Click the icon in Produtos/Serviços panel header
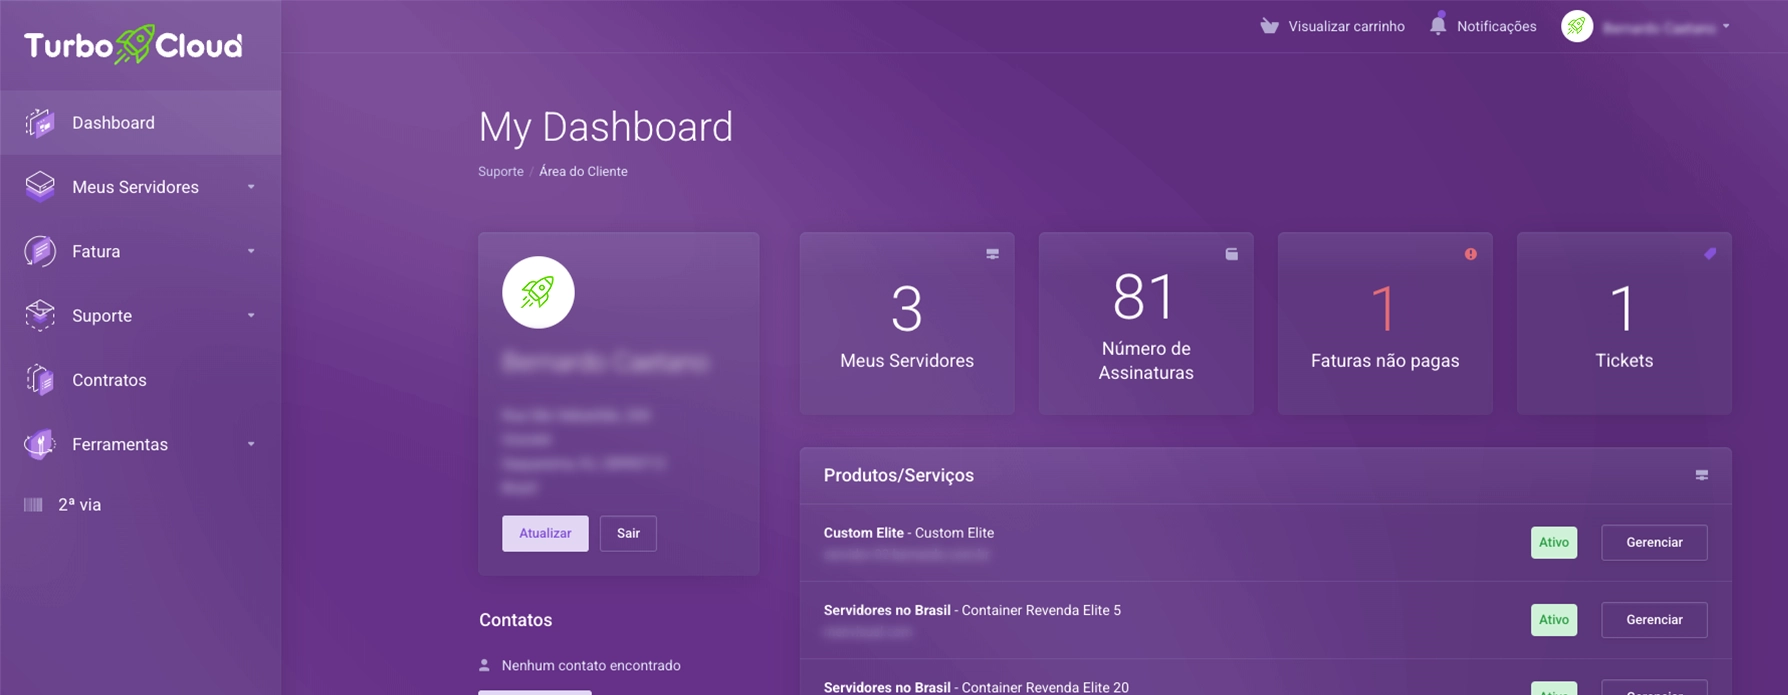This screenshot has width=1788, height=695. (x=1702, y=475)
